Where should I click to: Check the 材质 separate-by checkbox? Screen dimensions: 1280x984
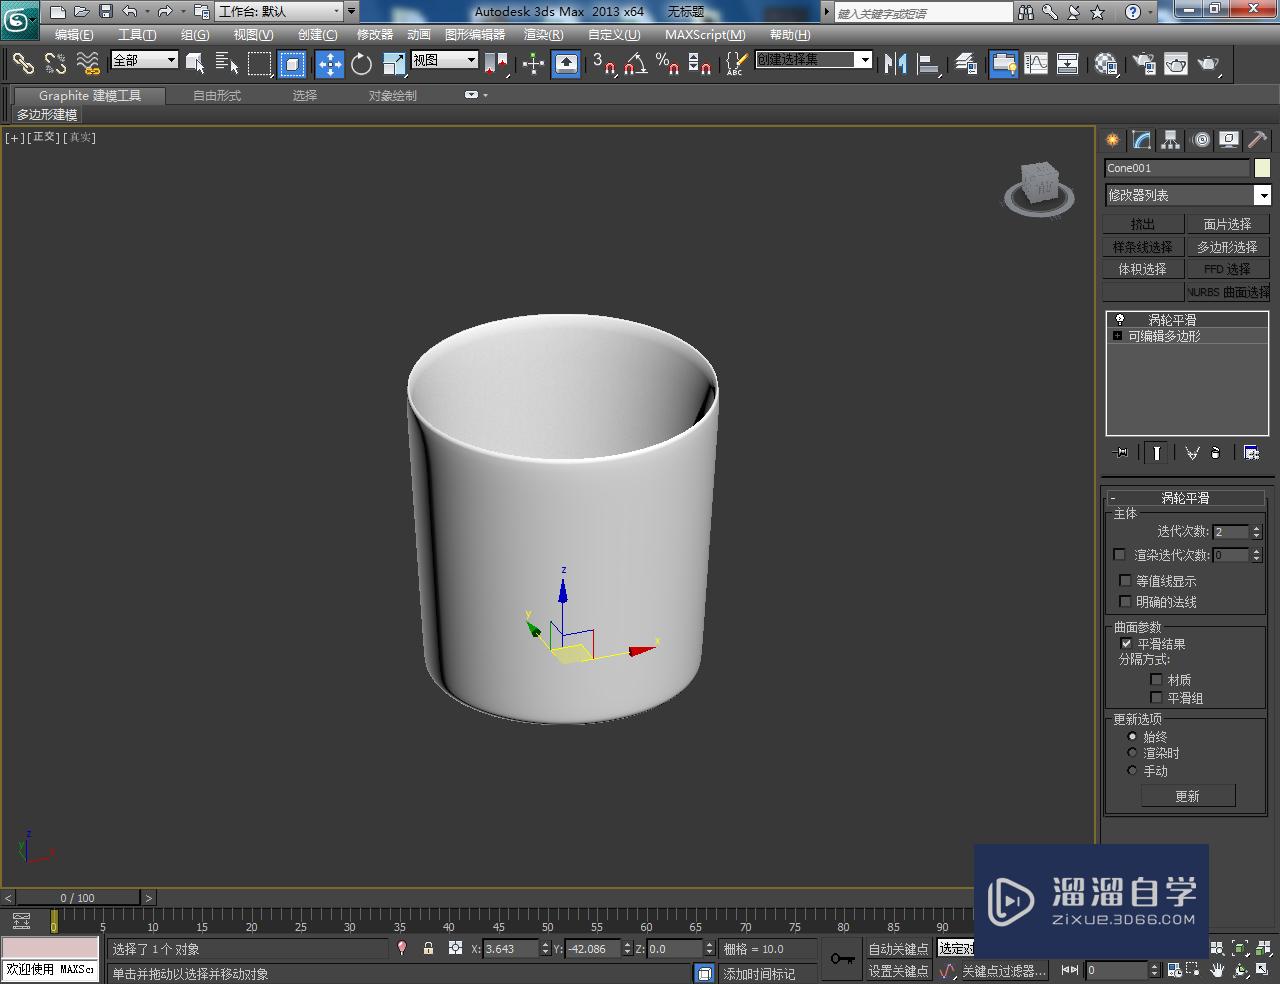1157,680
